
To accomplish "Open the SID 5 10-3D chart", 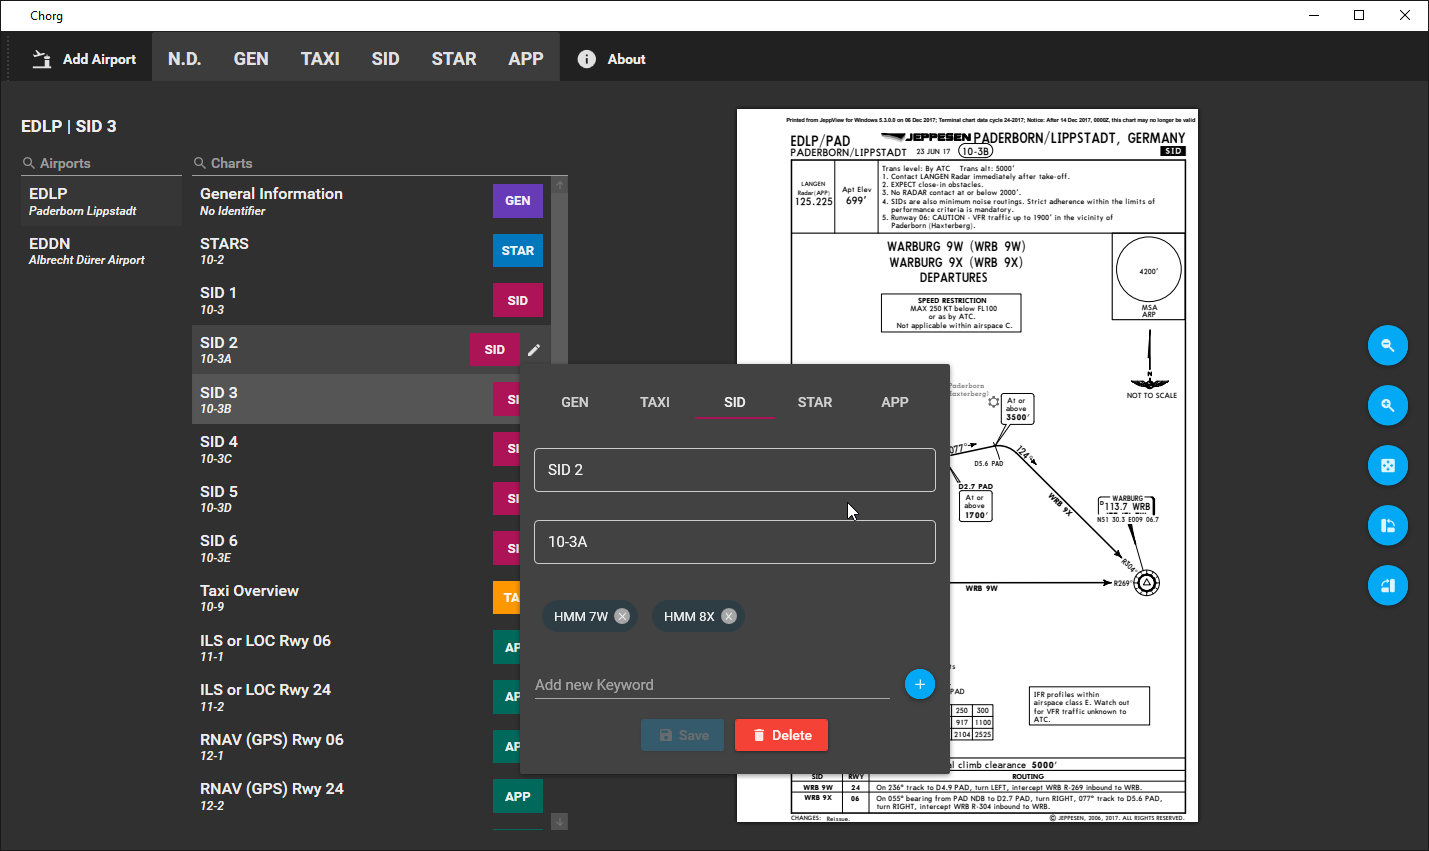I will pyautogui.click(x=356, y=499).
